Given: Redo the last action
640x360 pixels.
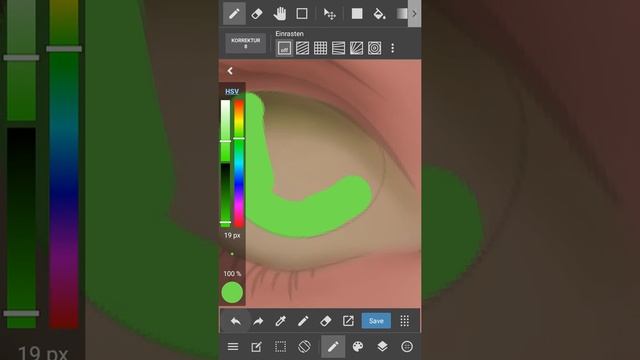Looking at the screenshot, I should point(258,321).
